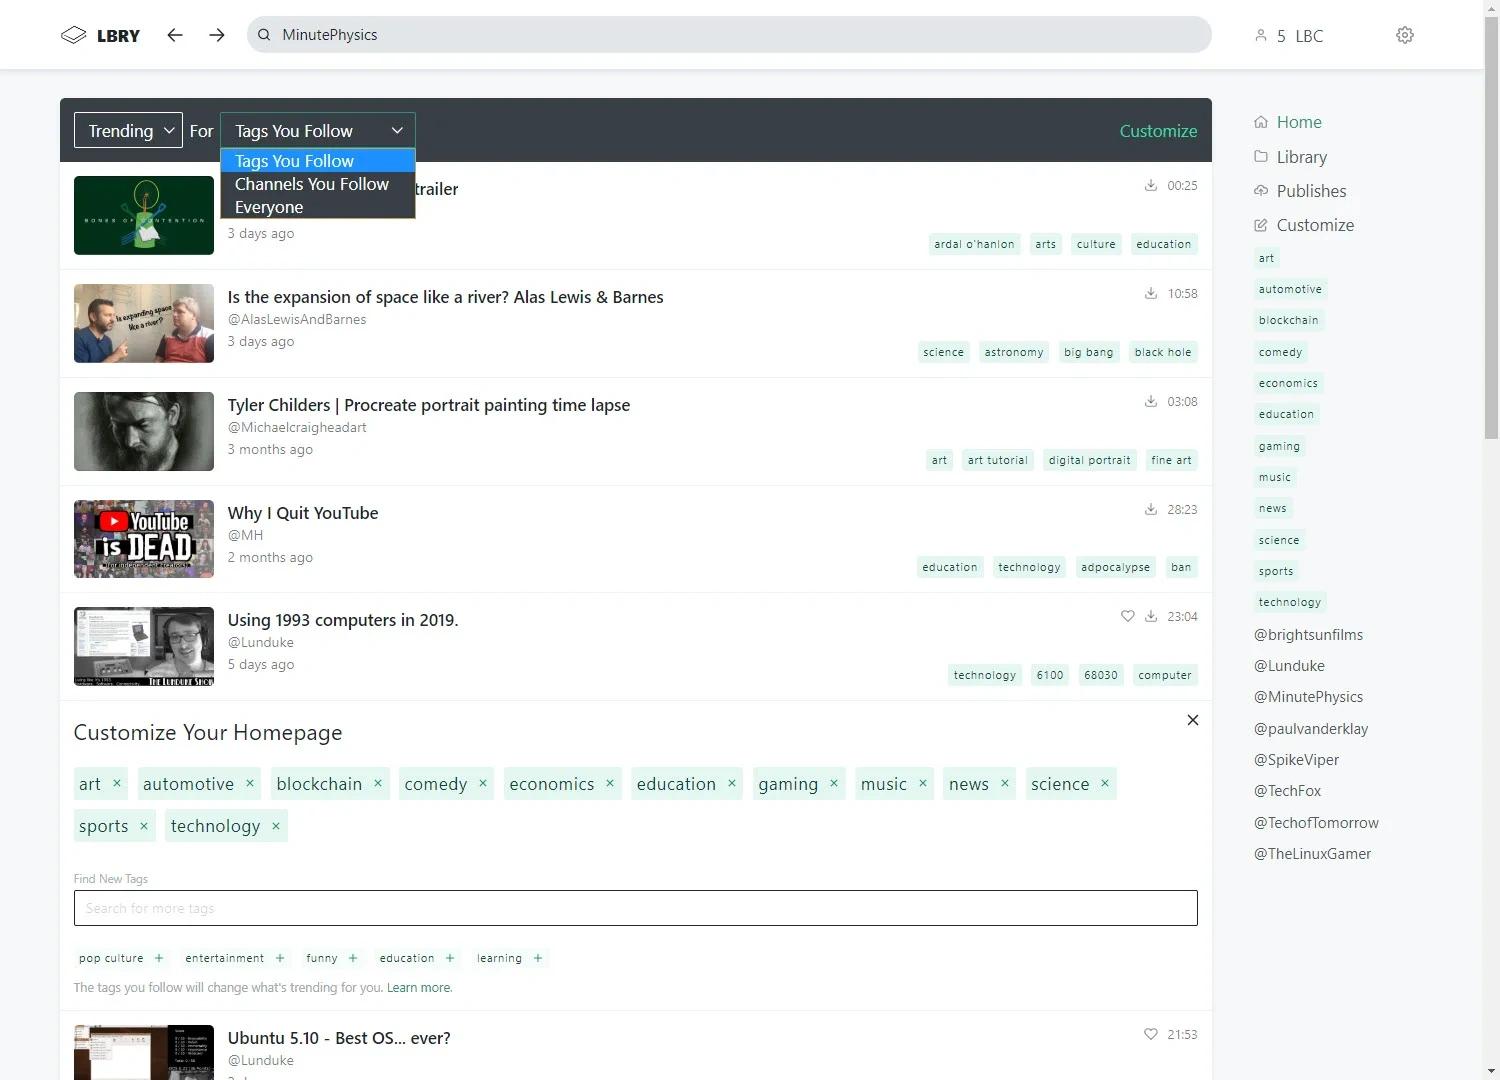This screenshot has width=1500, height=1080.
Task: Visit the @Michaelcraigheadart channel link
Action: 297,428
